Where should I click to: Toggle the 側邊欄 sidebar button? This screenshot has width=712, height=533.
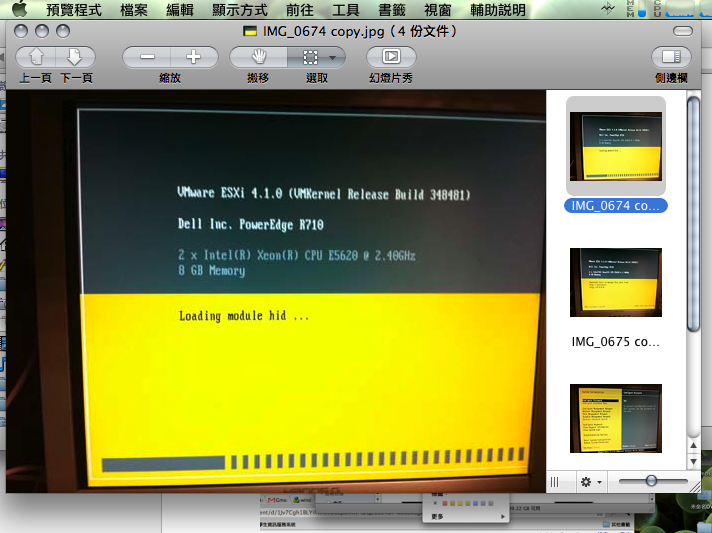[671, 57]
